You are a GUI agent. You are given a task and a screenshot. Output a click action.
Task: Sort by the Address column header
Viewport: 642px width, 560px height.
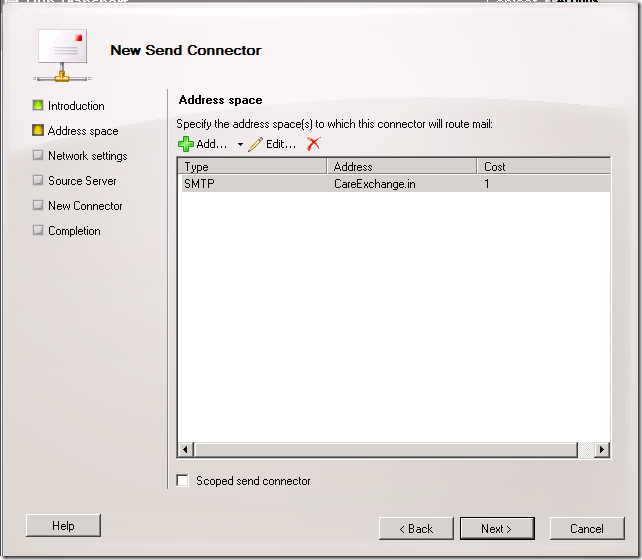pyautogui.click(x=402, y=167)
